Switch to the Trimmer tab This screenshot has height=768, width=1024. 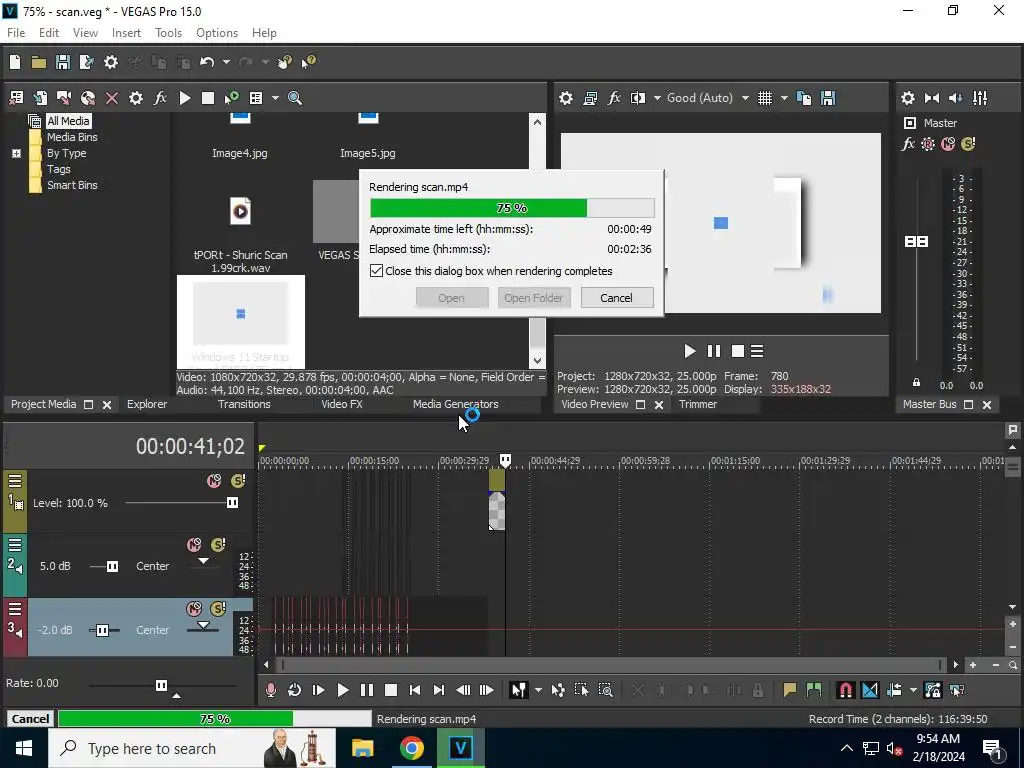(x=698, y=404)
